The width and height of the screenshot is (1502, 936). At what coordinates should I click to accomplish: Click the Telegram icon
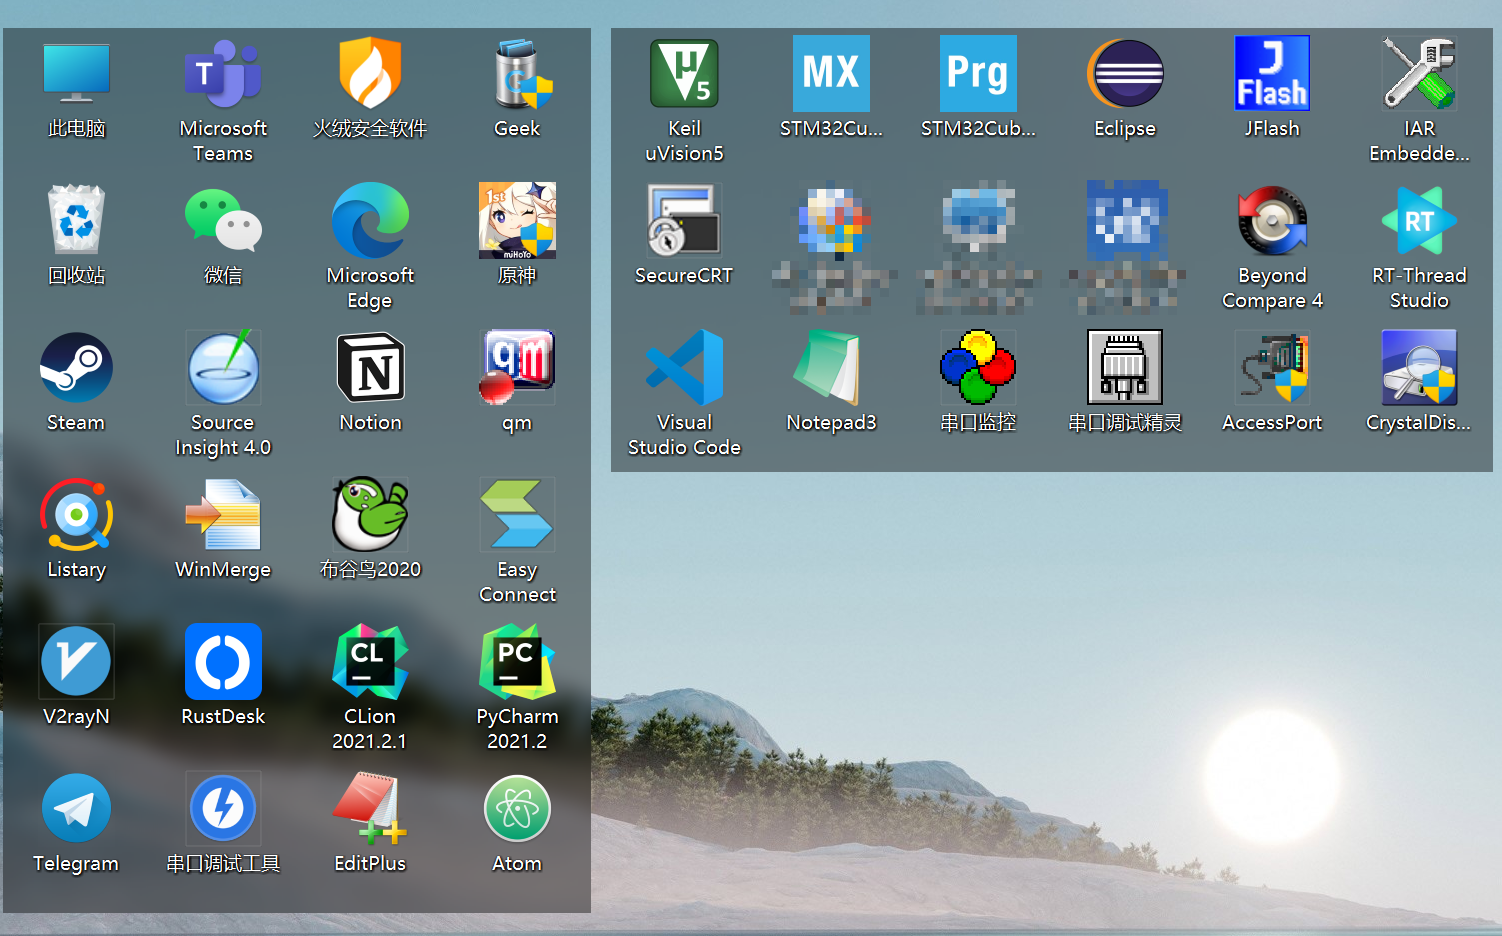click(76, 809)
